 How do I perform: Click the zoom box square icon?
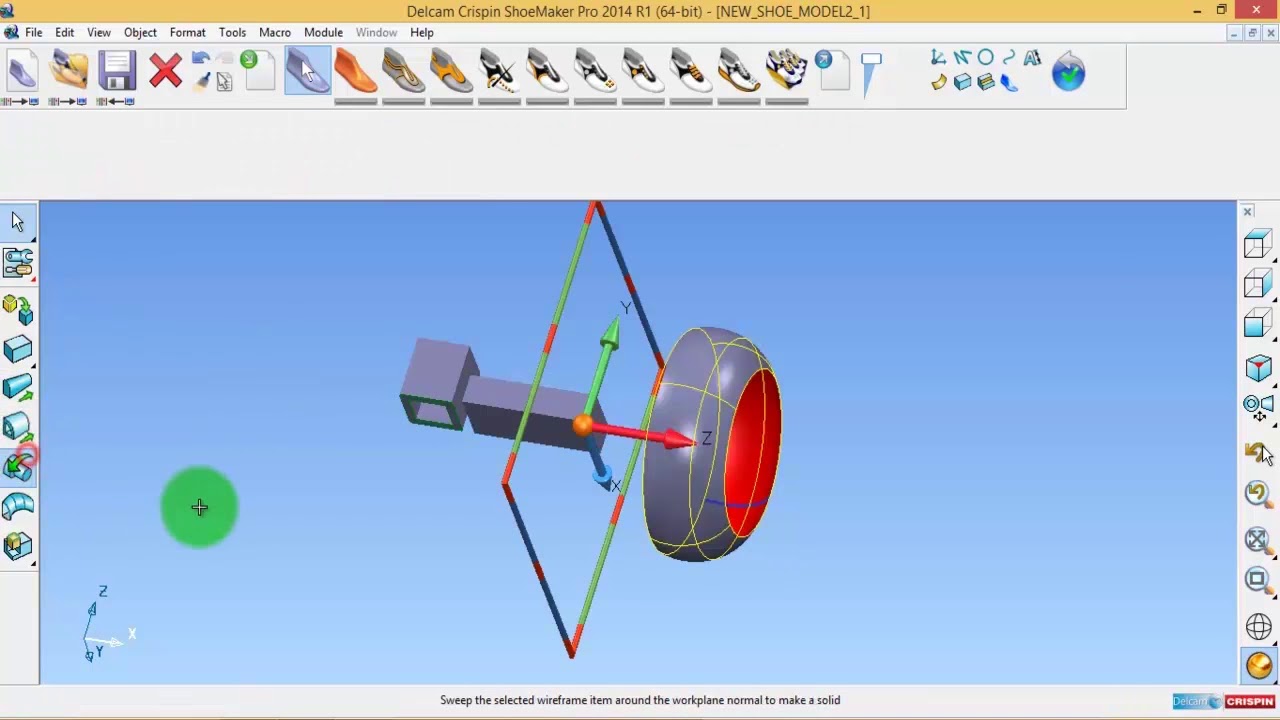click(x=1258, y=580)
